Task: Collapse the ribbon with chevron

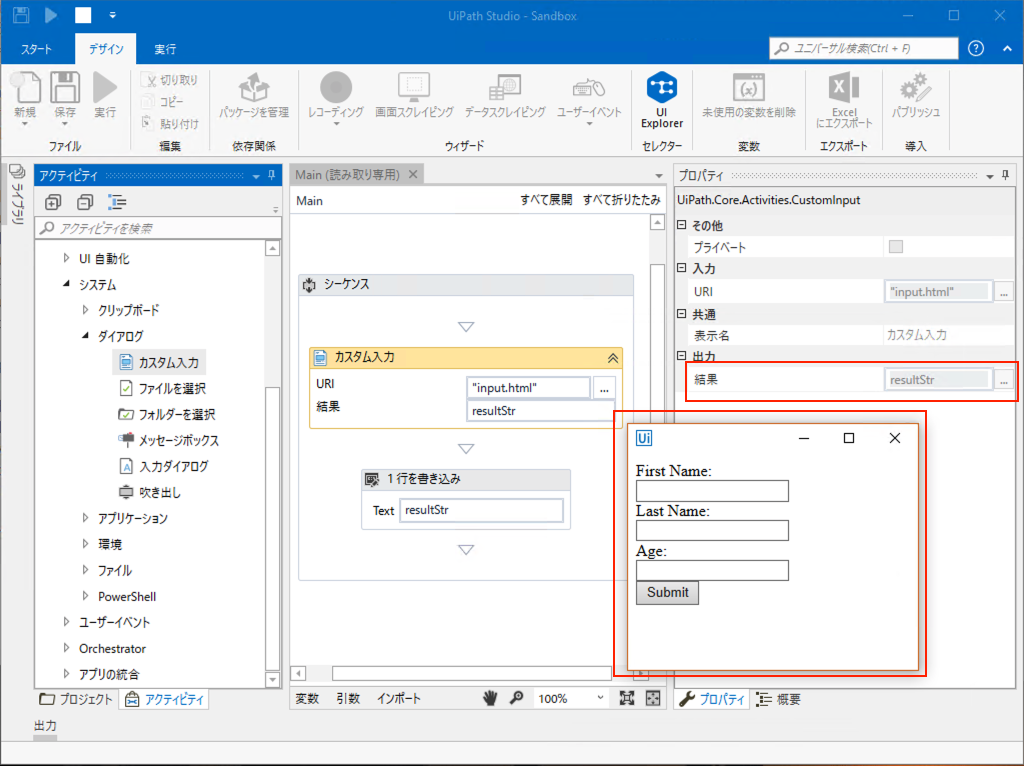Action: click(x=1006, y=48)
